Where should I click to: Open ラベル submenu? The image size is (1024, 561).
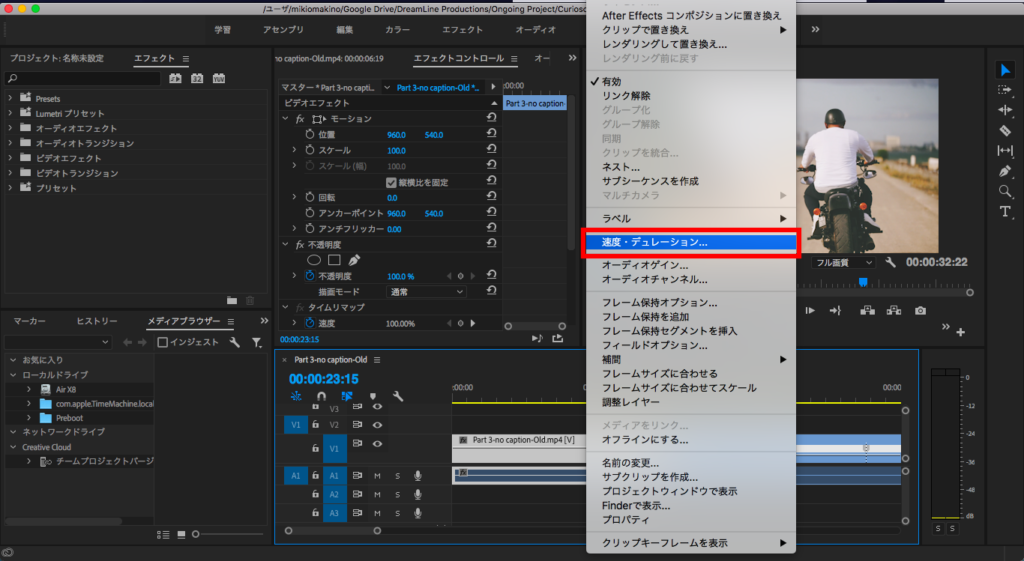coord(691,219)
